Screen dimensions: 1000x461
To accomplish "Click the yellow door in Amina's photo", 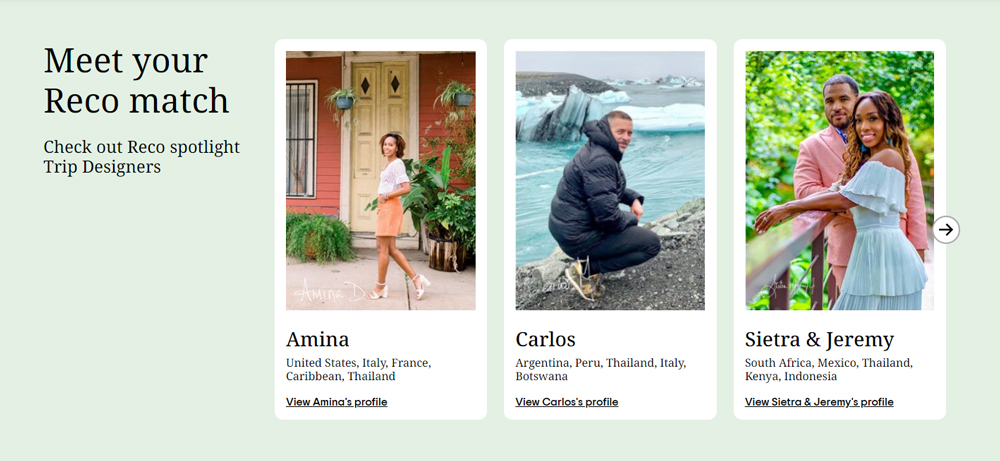I will point(381,147).
